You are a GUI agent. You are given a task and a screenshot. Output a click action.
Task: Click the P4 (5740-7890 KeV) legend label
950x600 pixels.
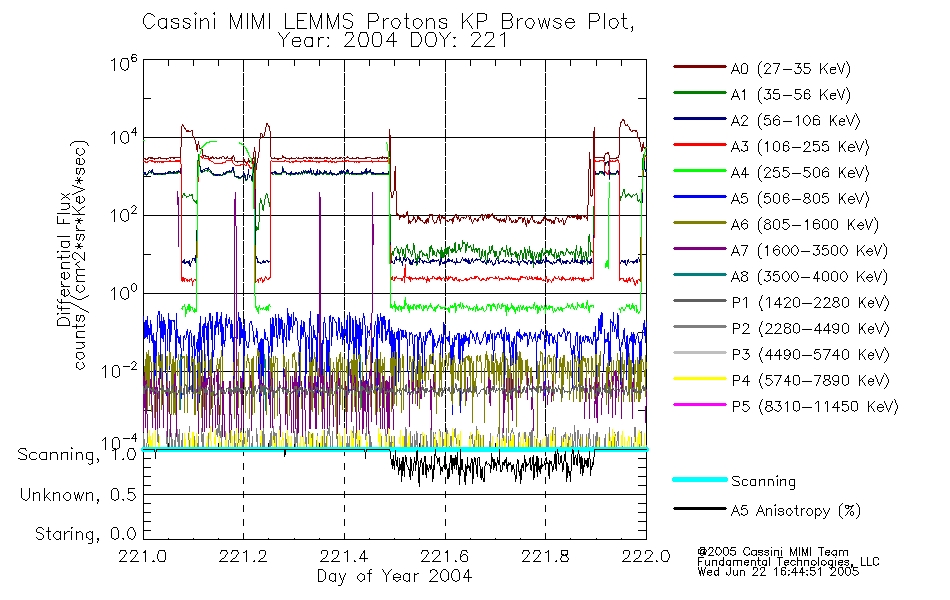coord(810,381)
